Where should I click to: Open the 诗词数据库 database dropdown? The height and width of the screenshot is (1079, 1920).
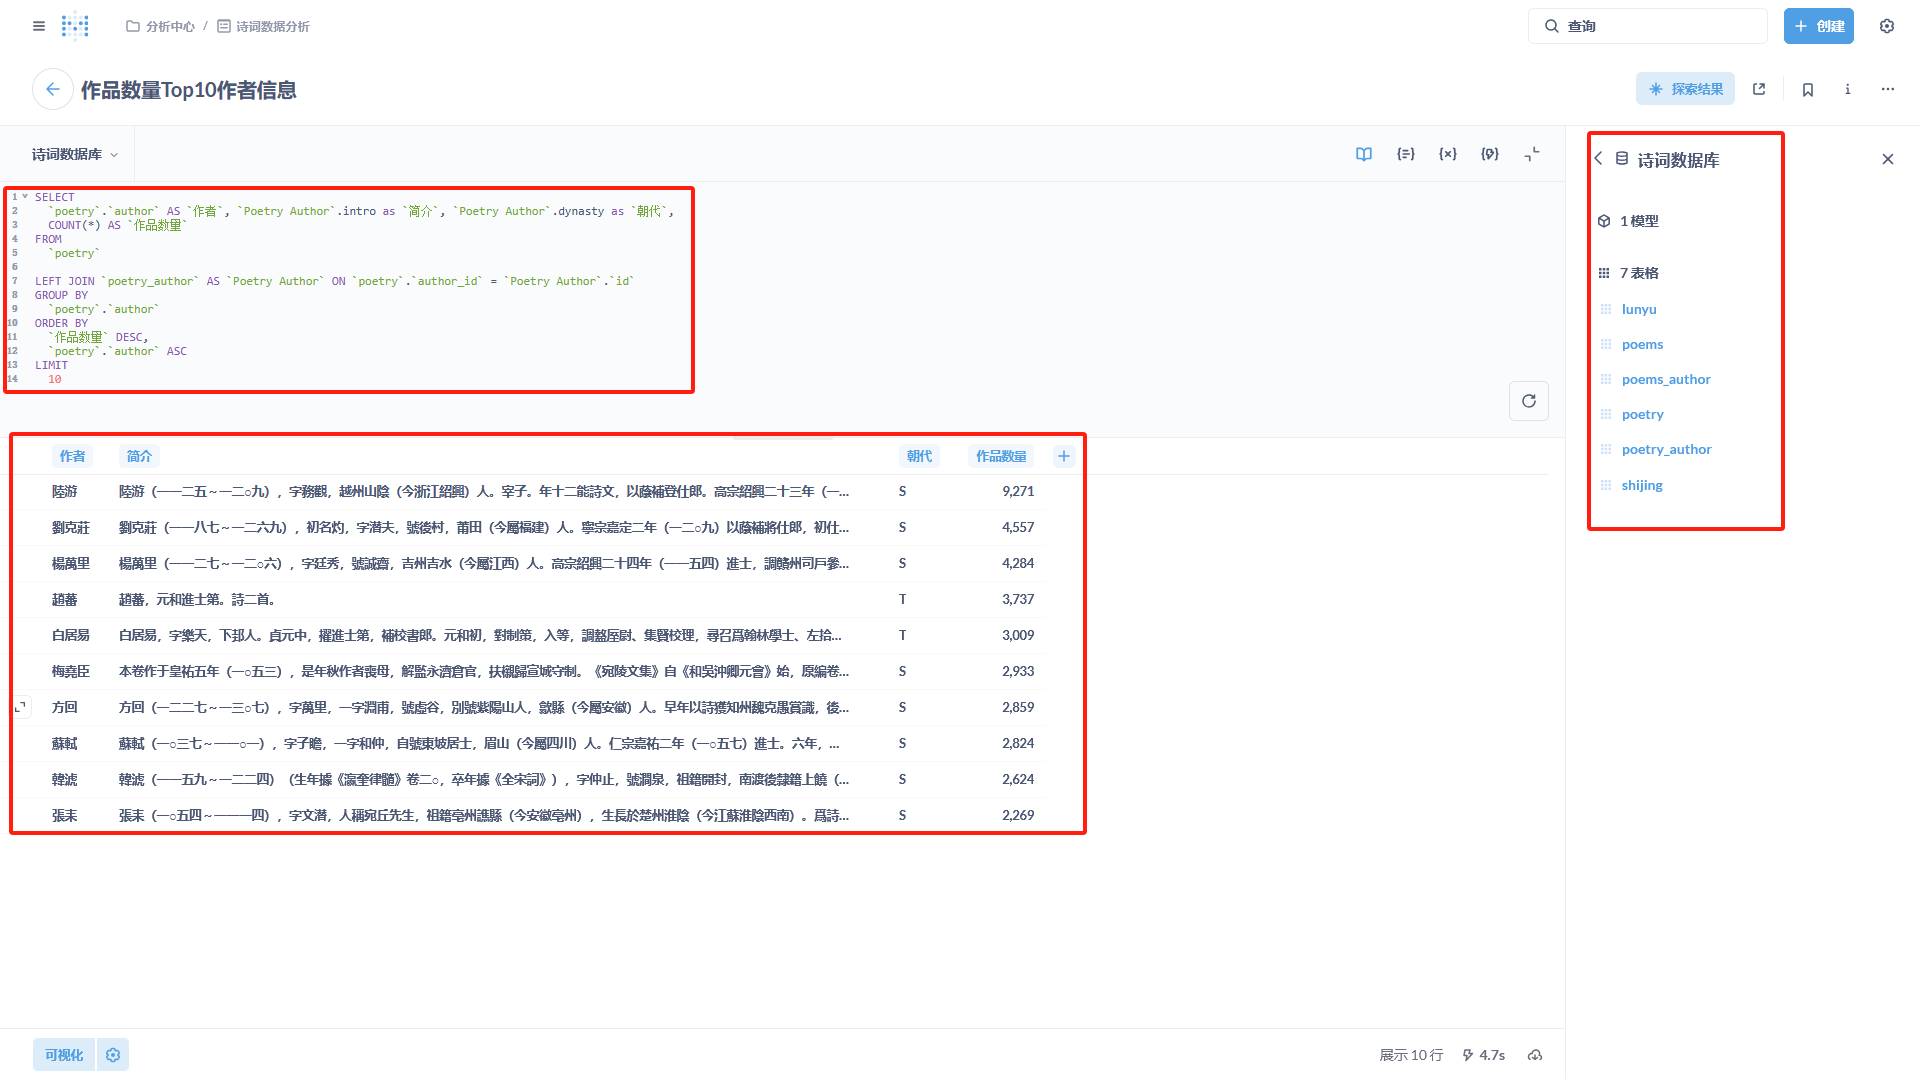coord(75,154)
